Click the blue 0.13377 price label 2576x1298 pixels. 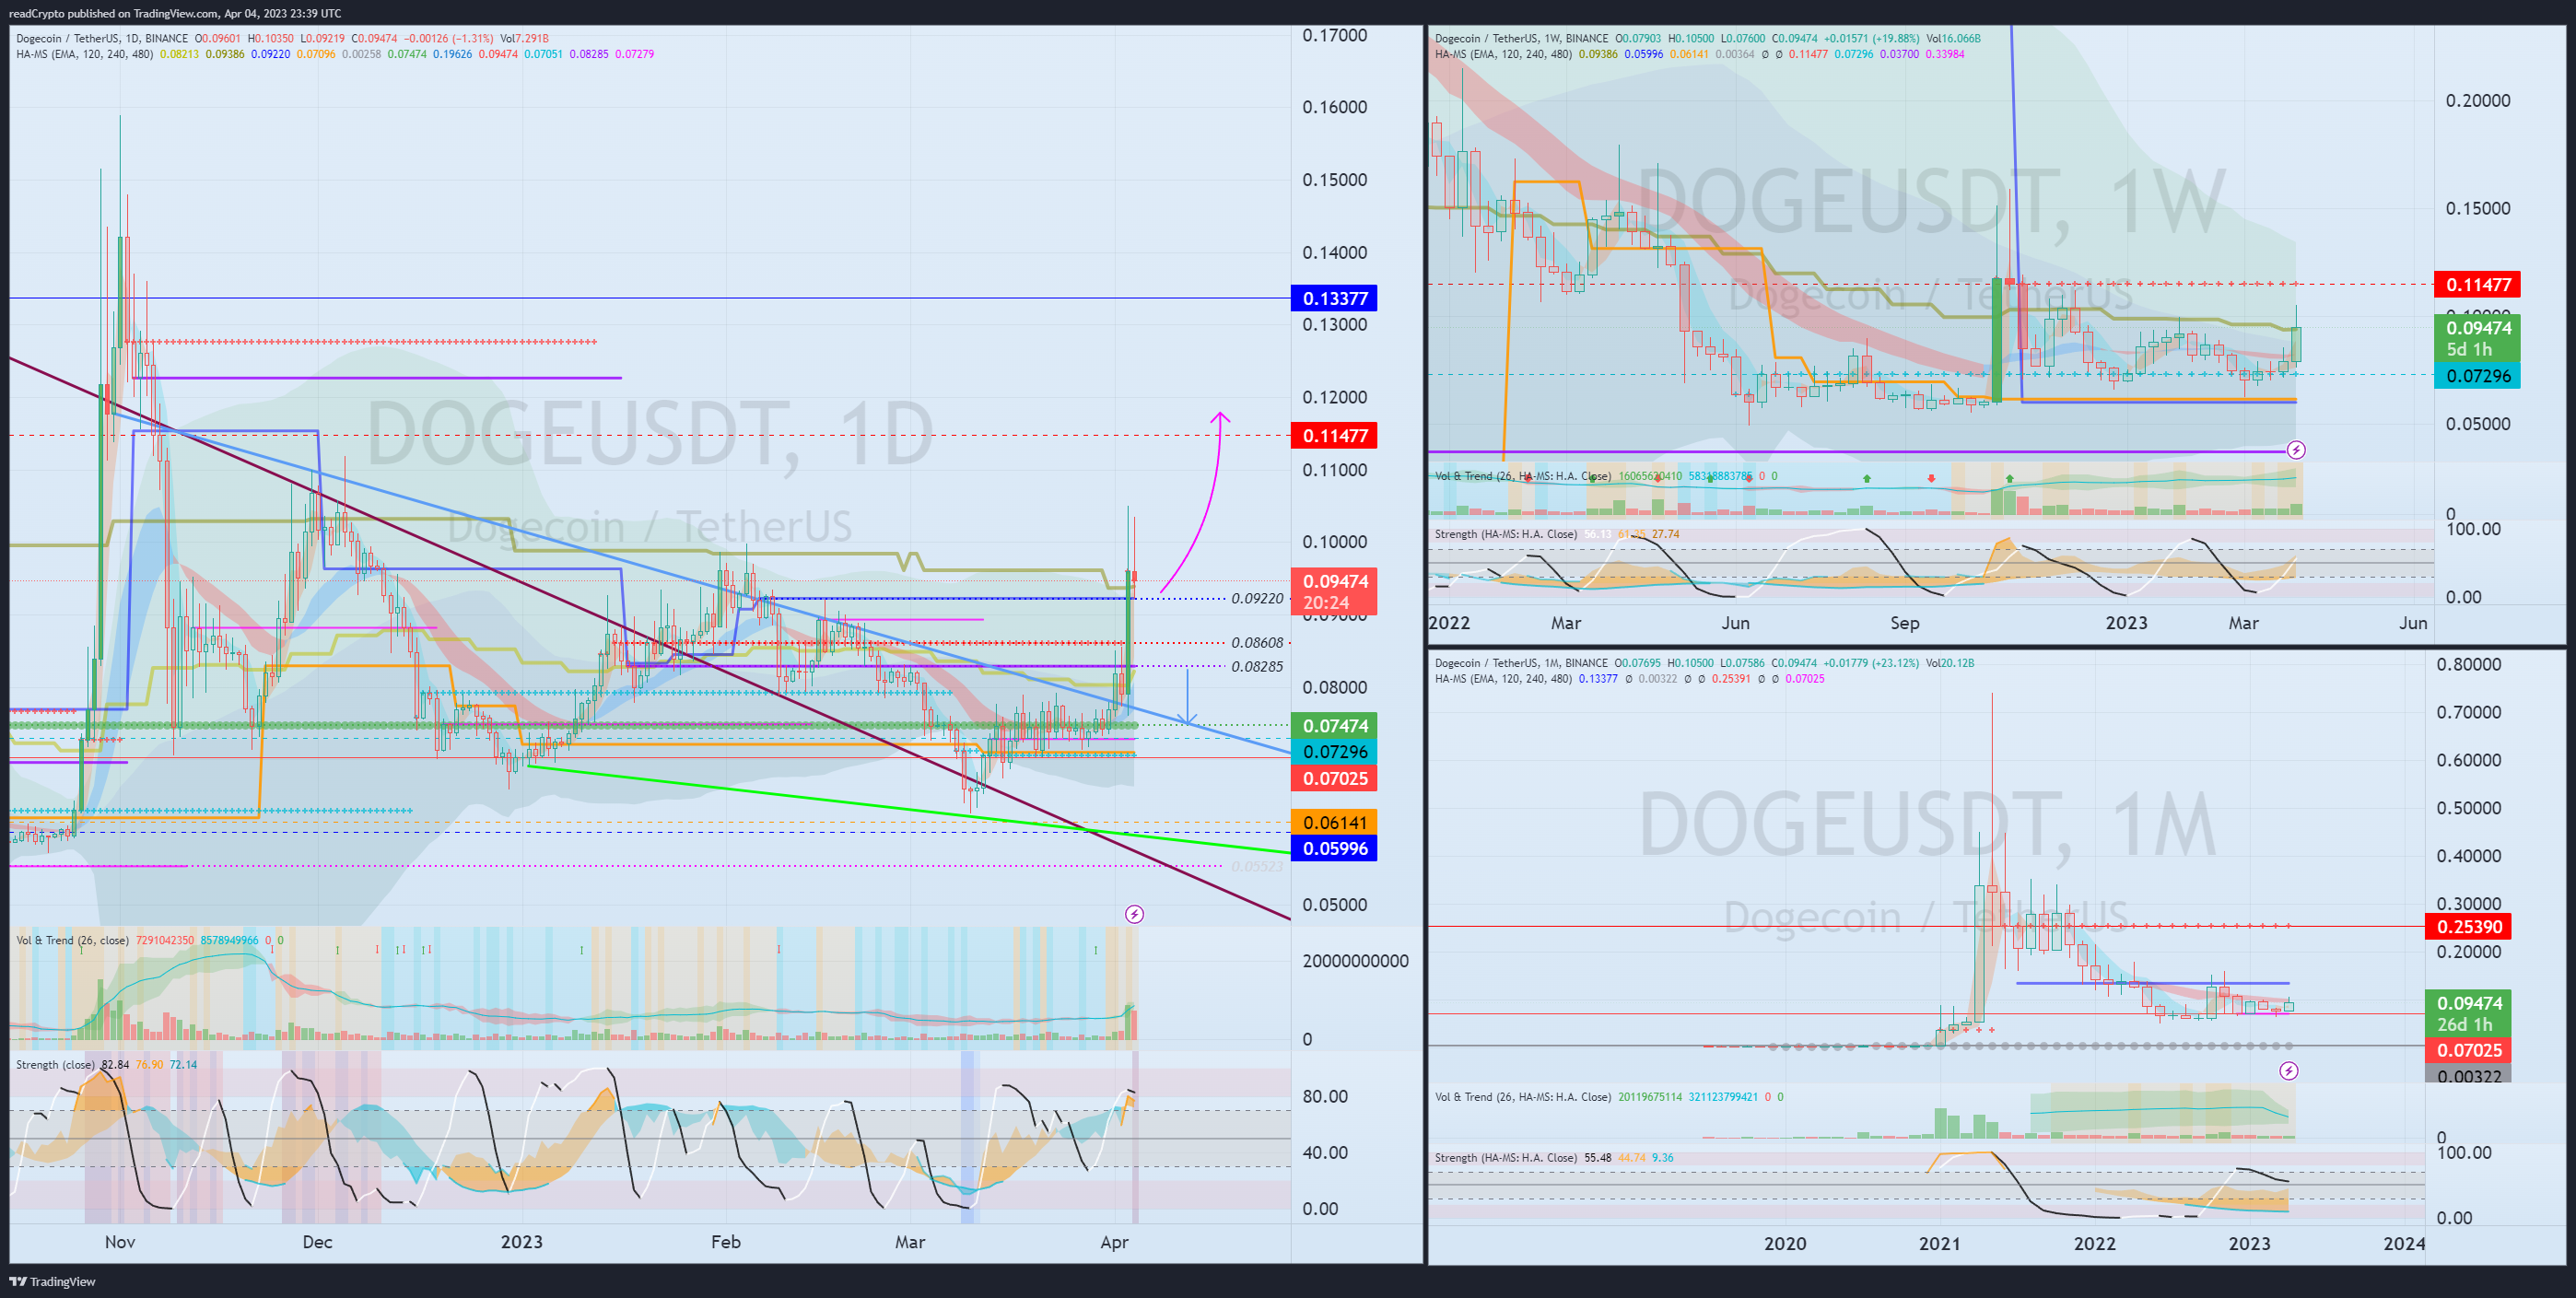(1334, 298)
